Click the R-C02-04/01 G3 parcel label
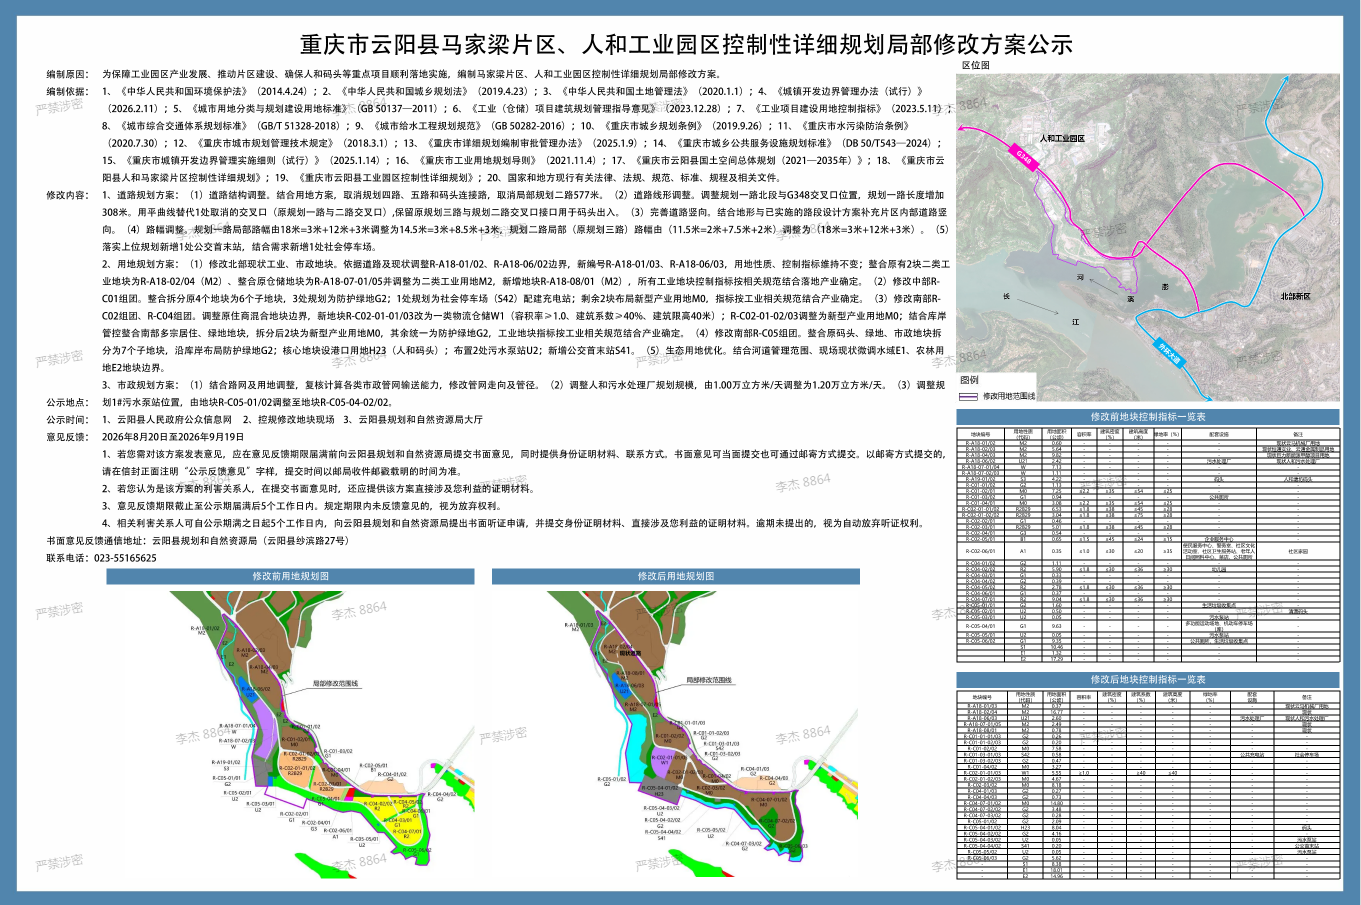 tap(314, 825)
